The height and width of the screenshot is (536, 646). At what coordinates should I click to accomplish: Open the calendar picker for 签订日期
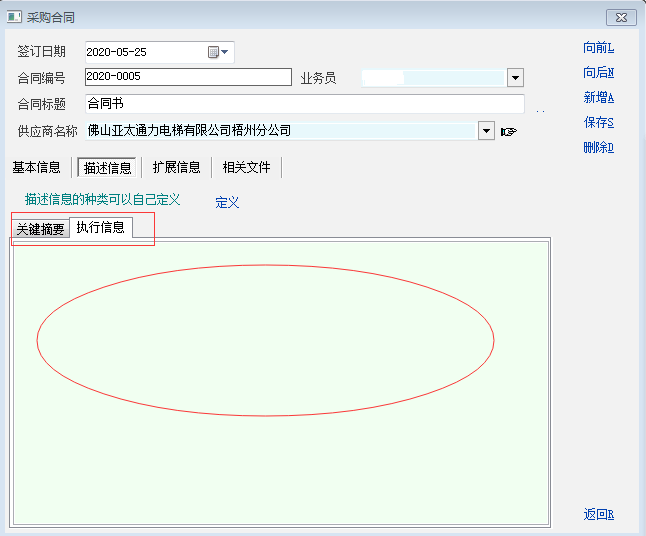point(218,52)
